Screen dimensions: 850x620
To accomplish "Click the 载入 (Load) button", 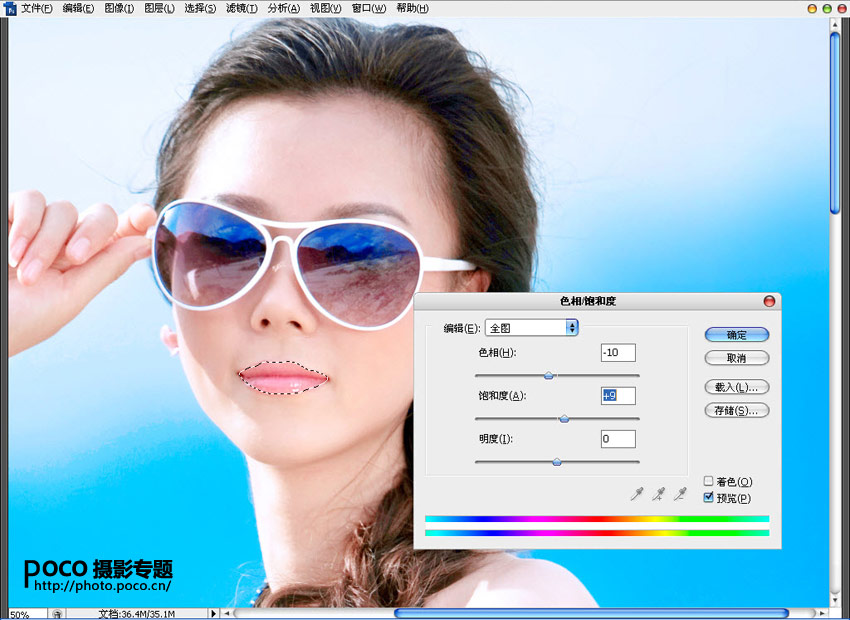I will tap(736, 386).
